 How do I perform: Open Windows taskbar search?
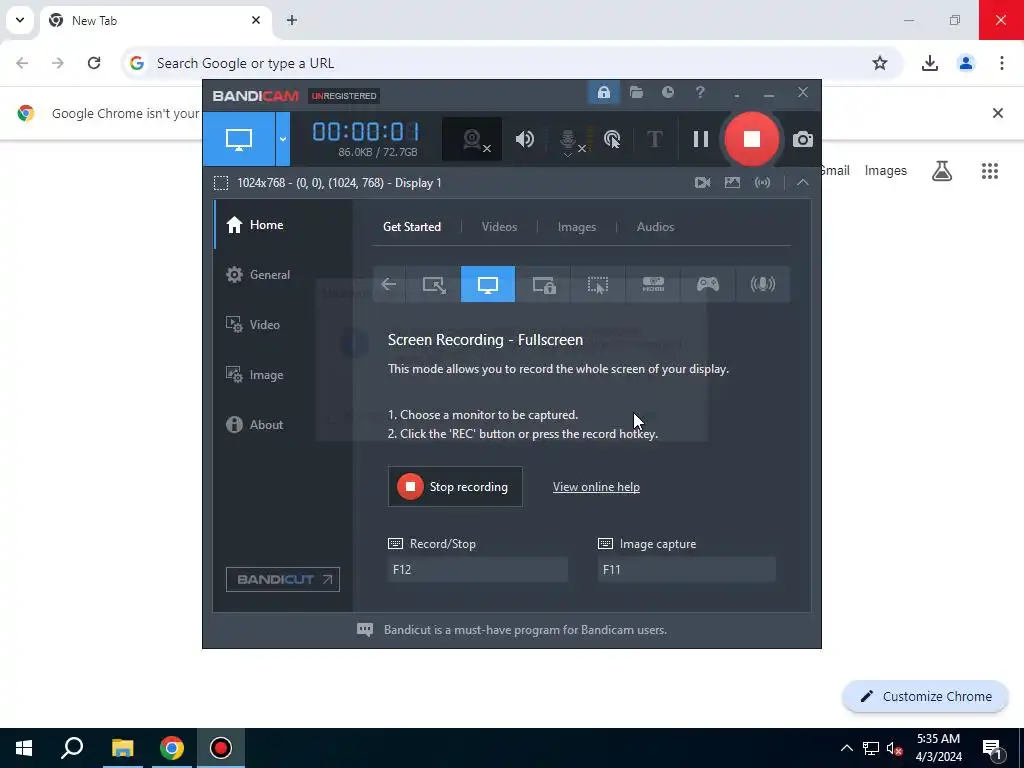[72, 748]
